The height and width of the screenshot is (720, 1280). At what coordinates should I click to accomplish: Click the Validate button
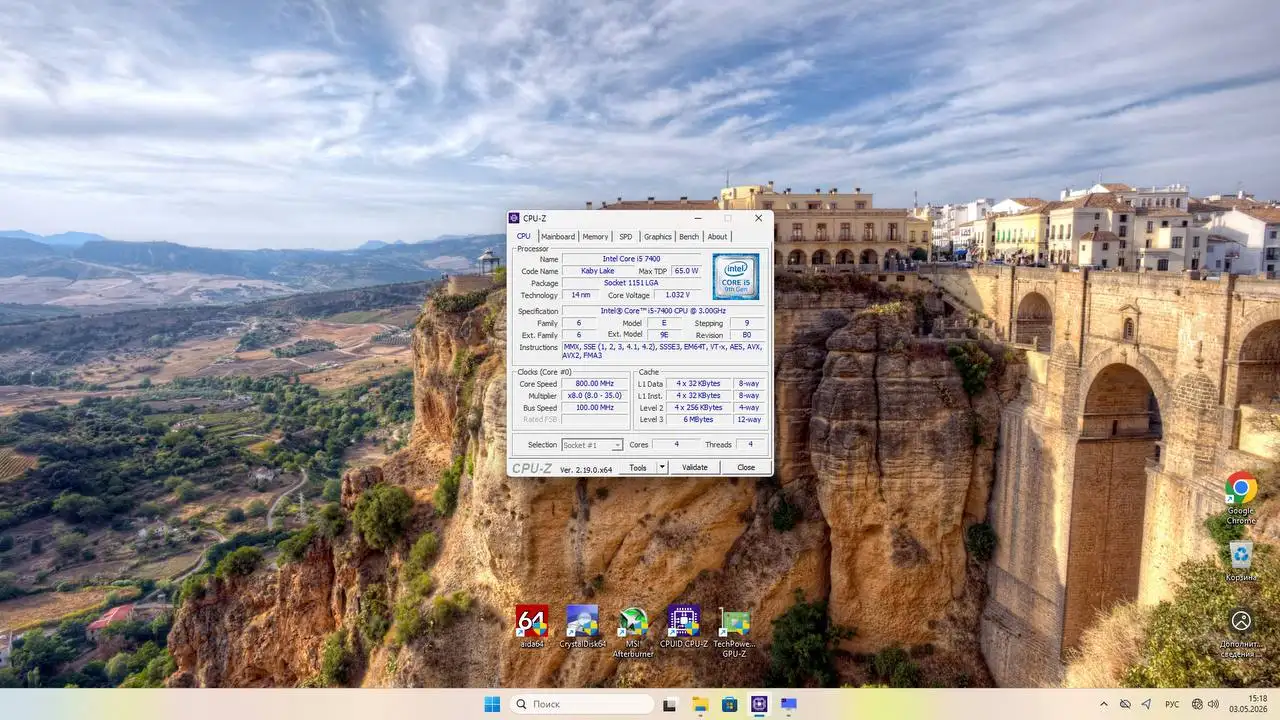pyautogui.click(x=694, y=467)
